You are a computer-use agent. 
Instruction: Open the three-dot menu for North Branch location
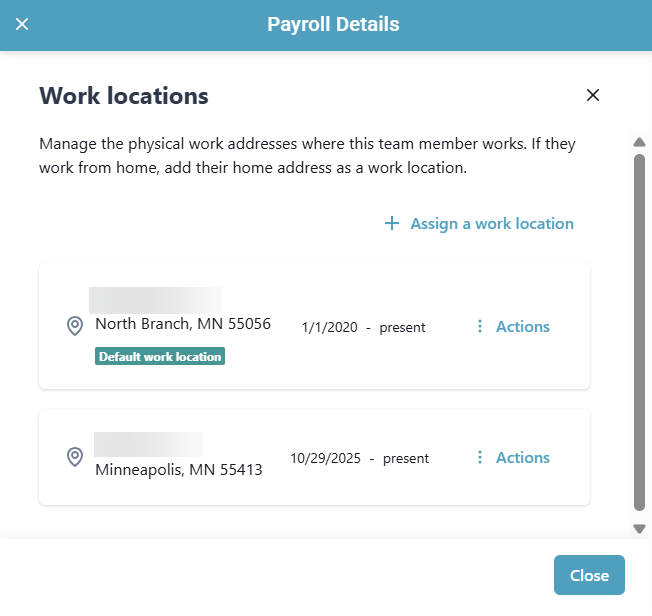[x=480, y=327]
